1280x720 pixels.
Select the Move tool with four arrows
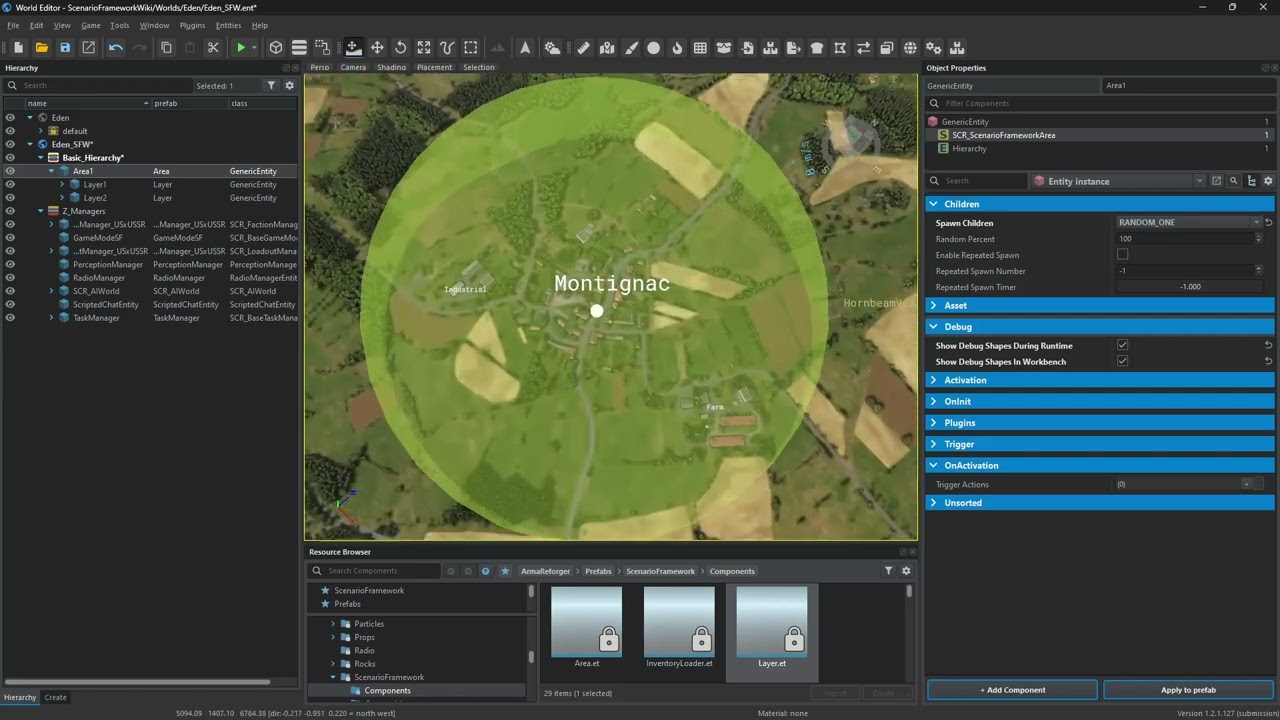click(377, 48)
